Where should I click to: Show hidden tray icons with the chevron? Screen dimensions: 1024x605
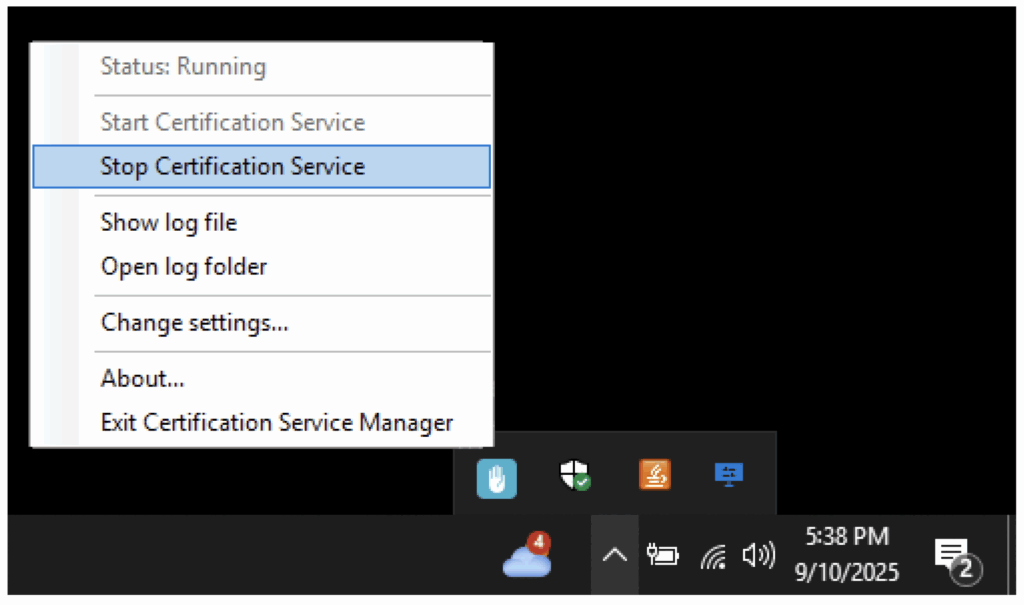pos(614,555)
